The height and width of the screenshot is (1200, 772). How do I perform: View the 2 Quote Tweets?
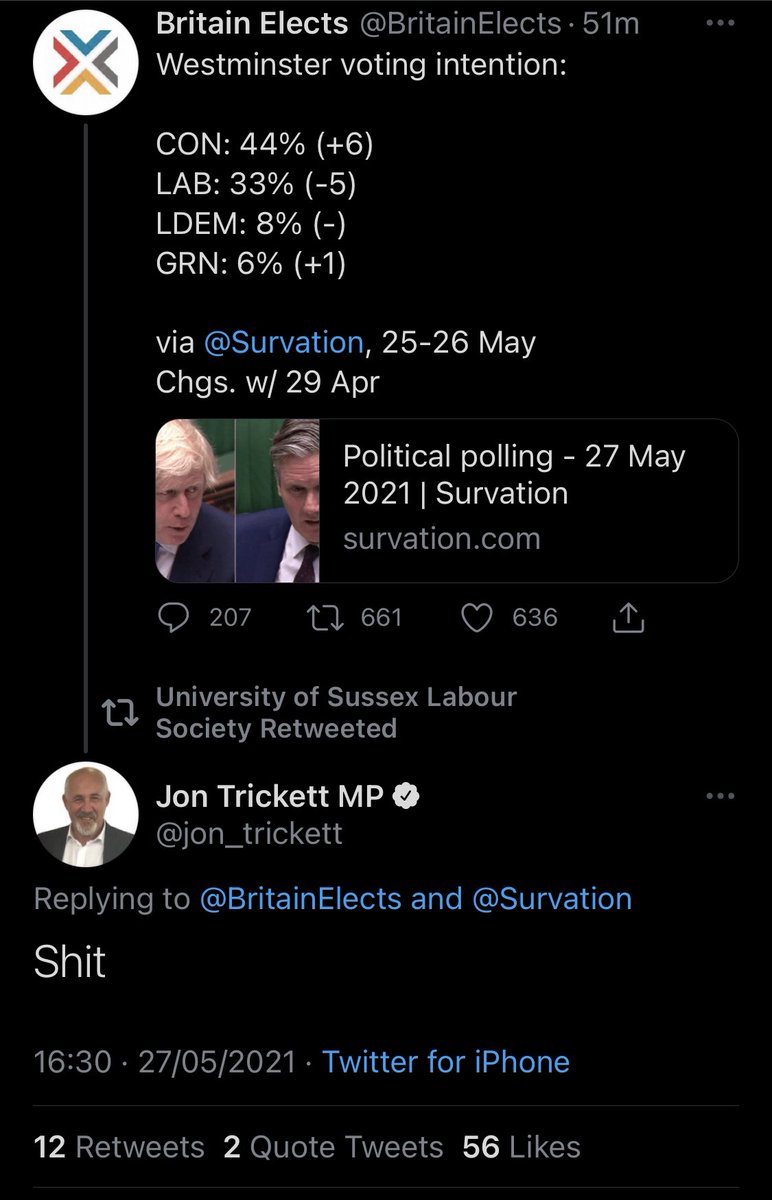pyautogui.click(x=333, y=1147)
